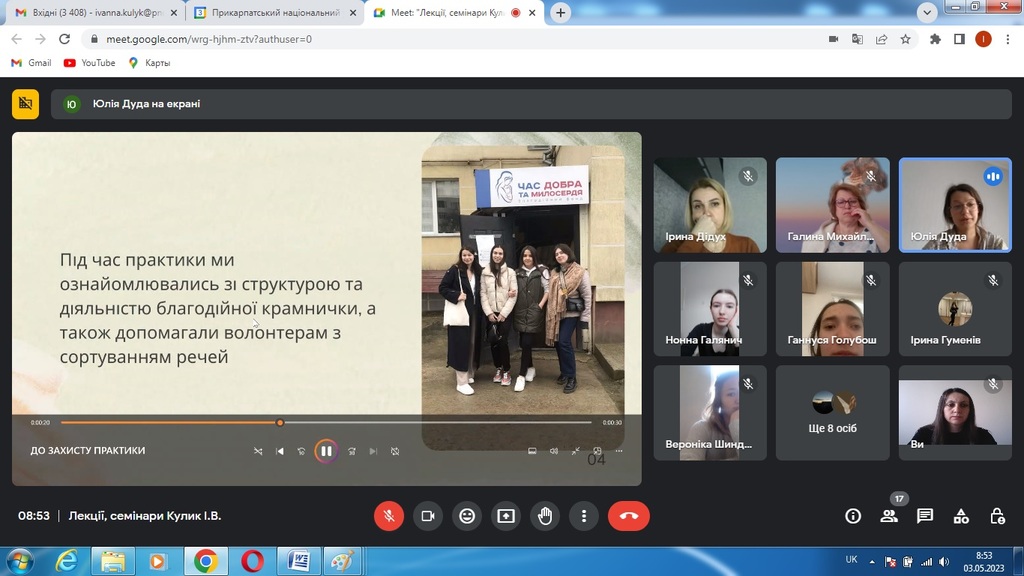
Task: Switch to the Gmail inbox tab
Action: coord(90,13)
